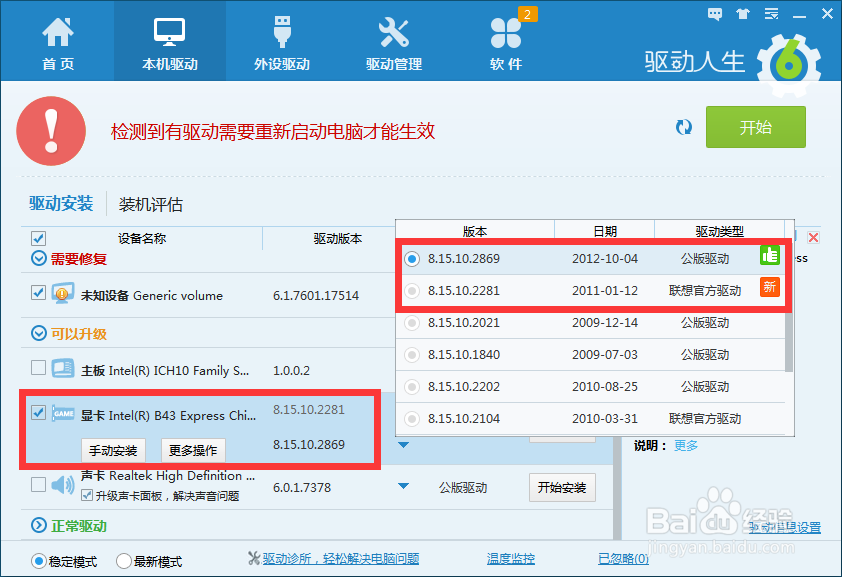Select version 8.15.10.2202 radio button
The image size is (842, 577).
[412, 387]
